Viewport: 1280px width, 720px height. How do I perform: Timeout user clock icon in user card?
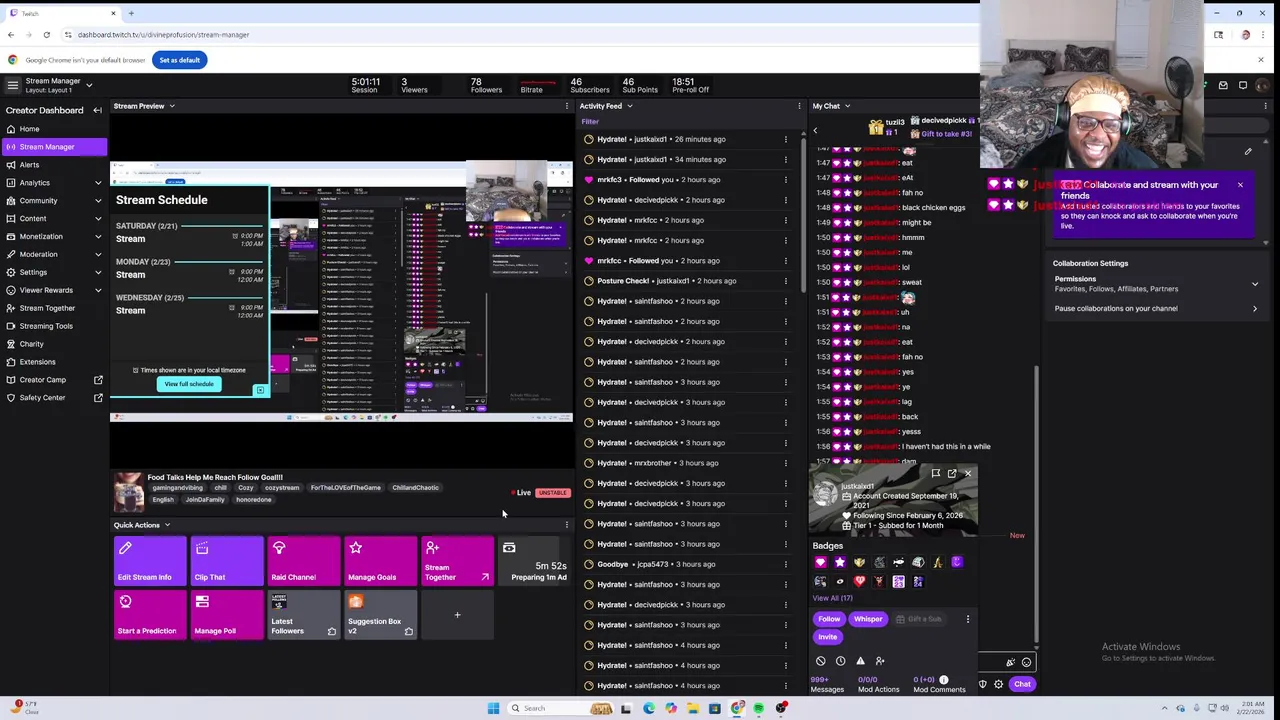(840, 661)
